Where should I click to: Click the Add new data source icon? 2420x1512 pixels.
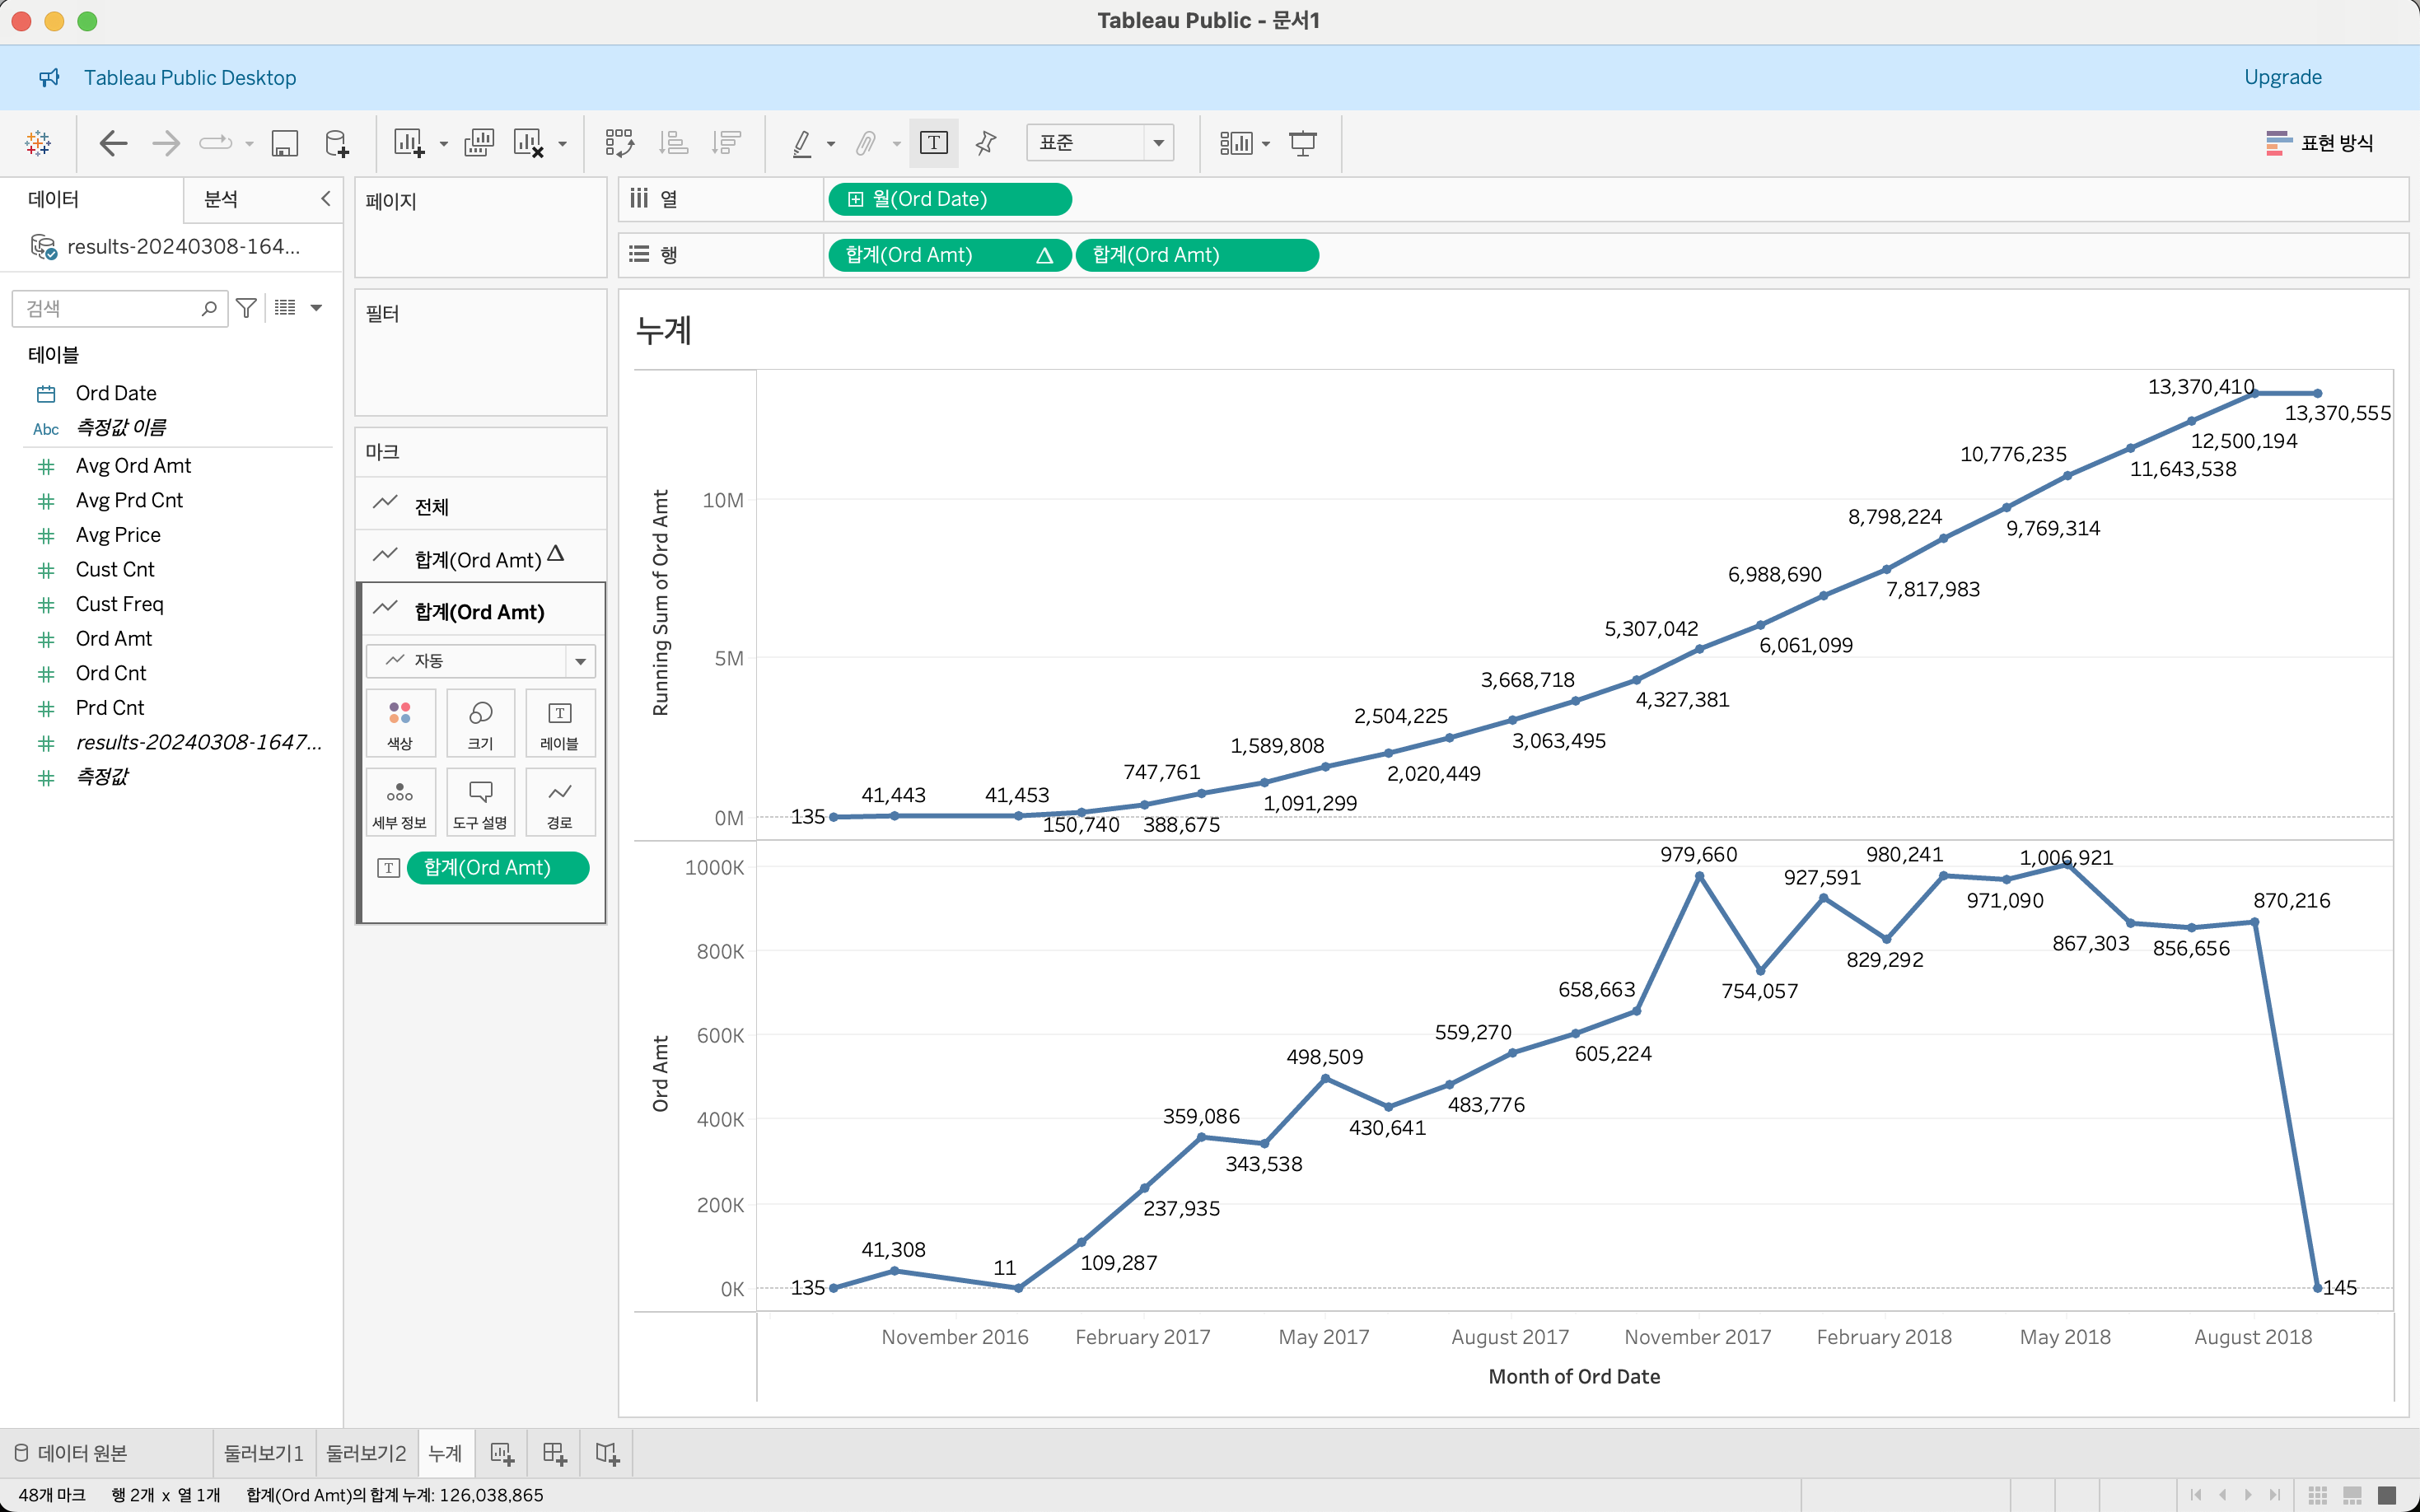337,143
